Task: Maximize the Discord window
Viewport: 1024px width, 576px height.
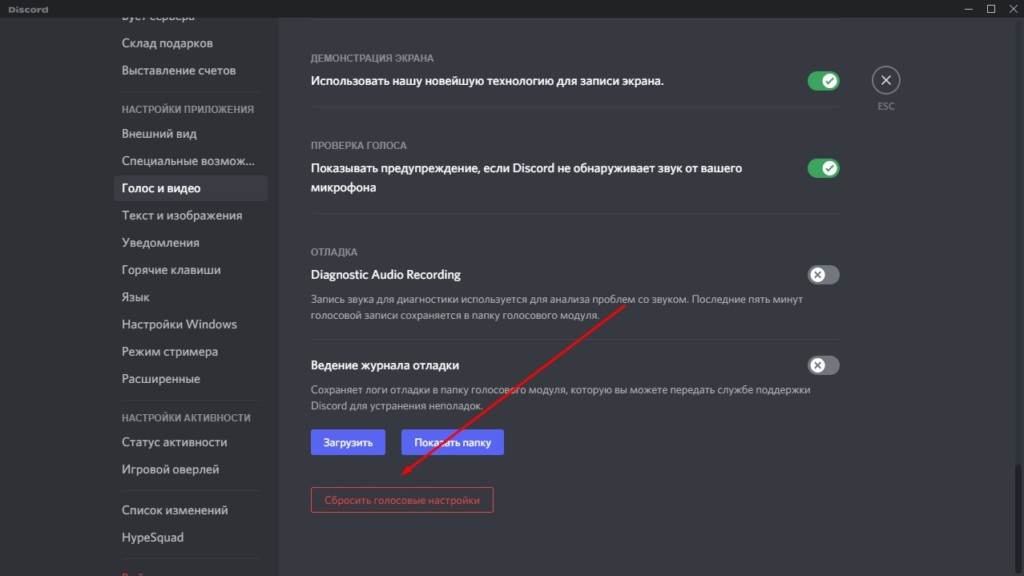Action: [991, 8]
